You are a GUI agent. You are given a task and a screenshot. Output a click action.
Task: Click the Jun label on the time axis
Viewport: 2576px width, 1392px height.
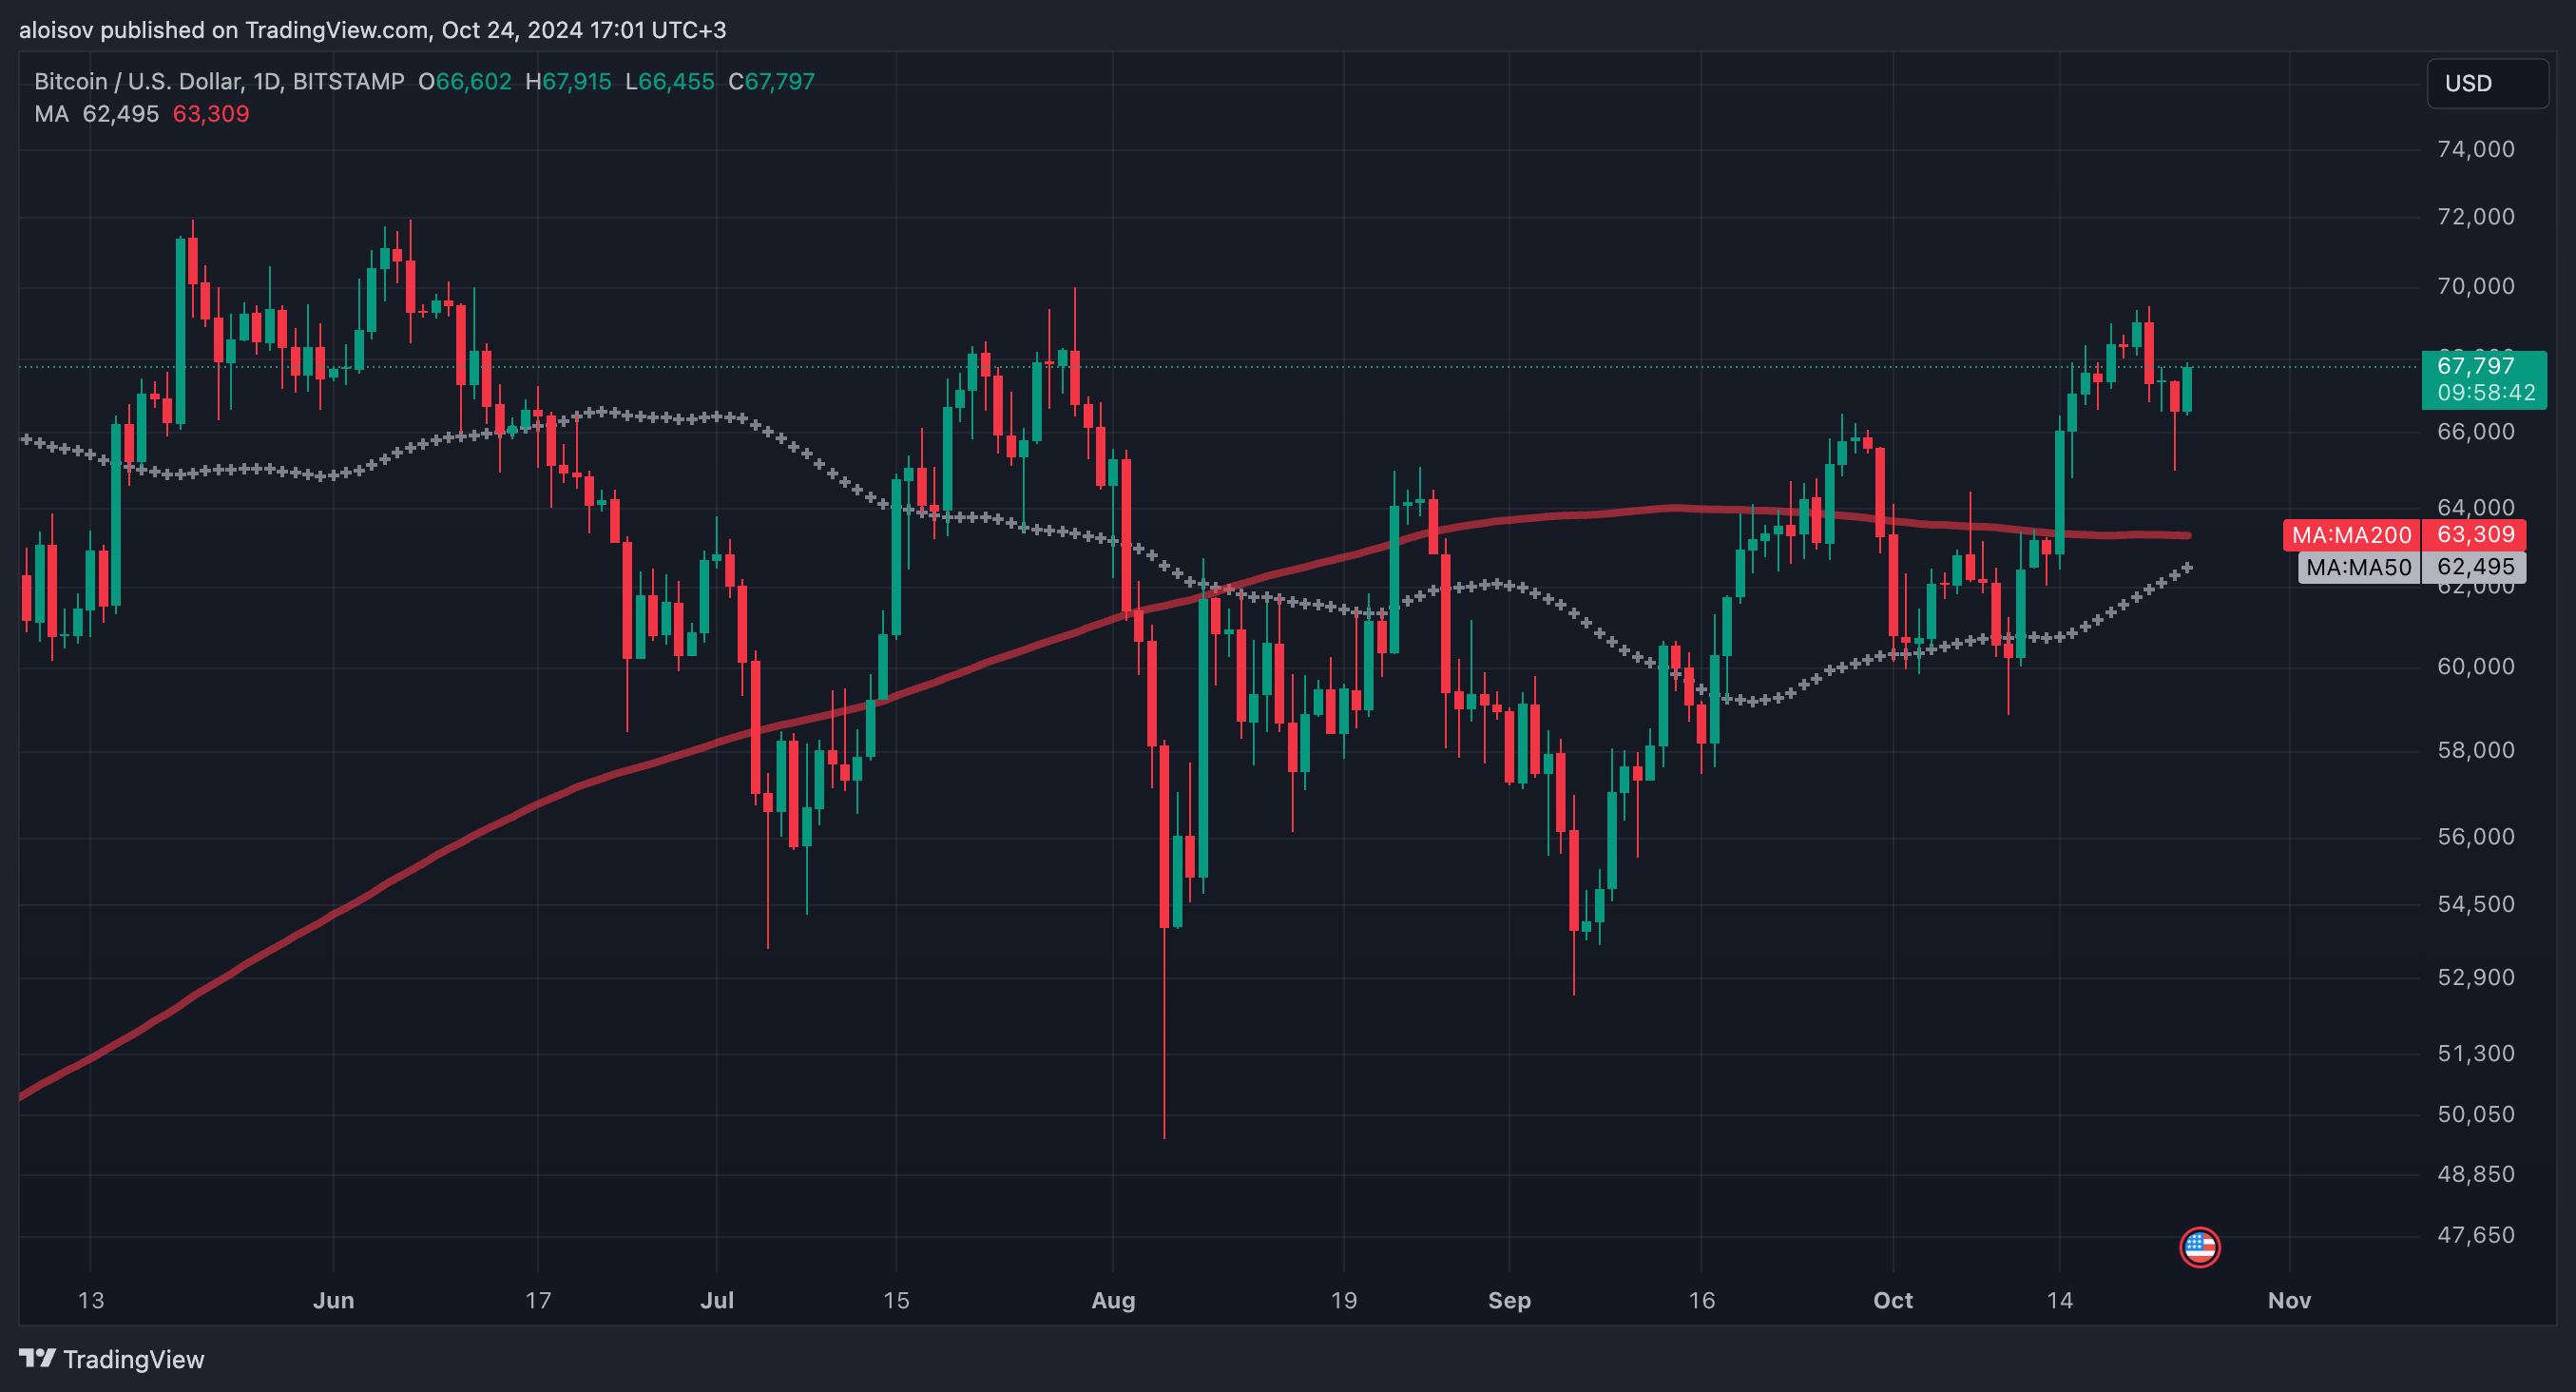[x=334, y=1300]
